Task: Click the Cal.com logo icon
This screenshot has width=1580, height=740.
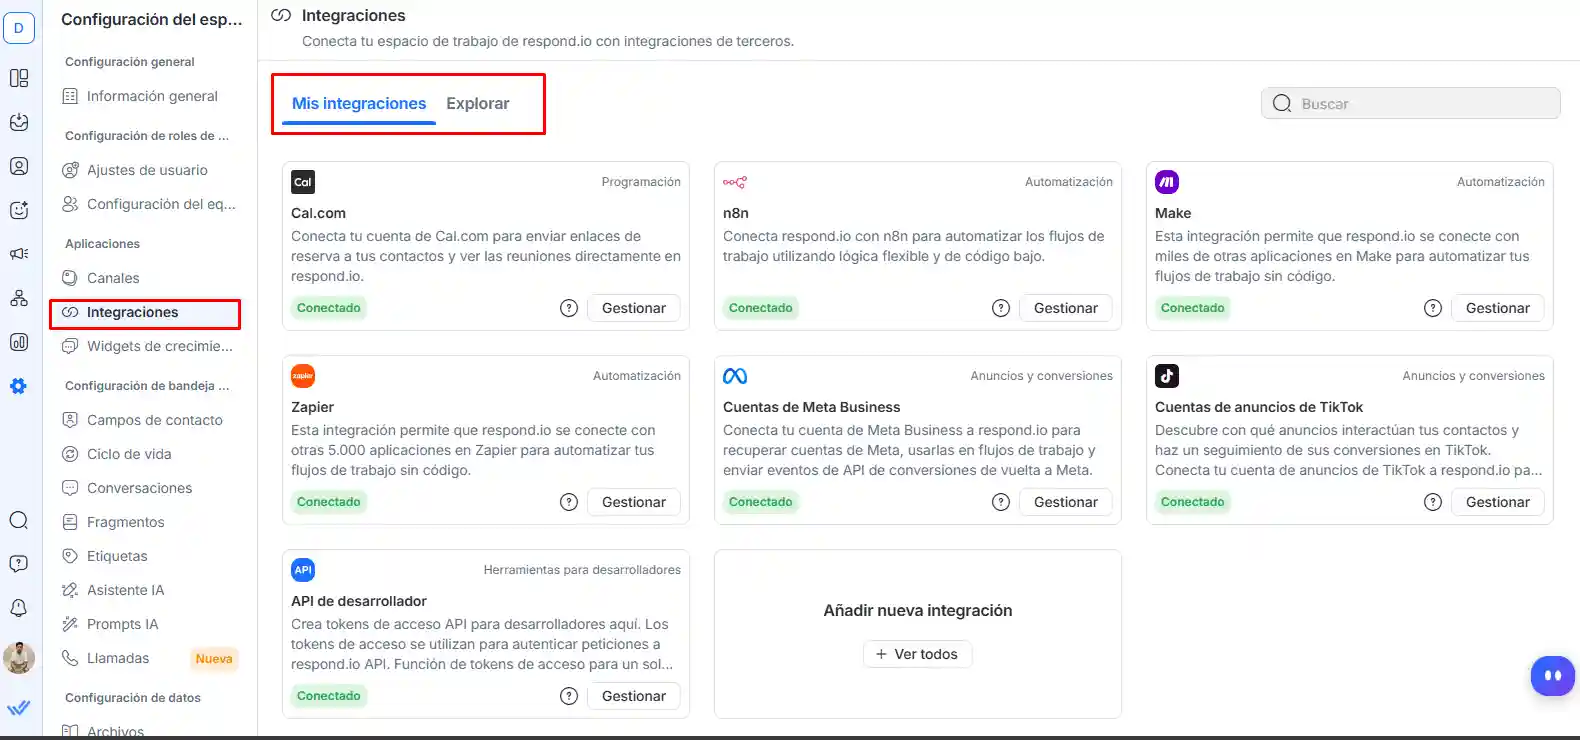Action: coord(303,182)
